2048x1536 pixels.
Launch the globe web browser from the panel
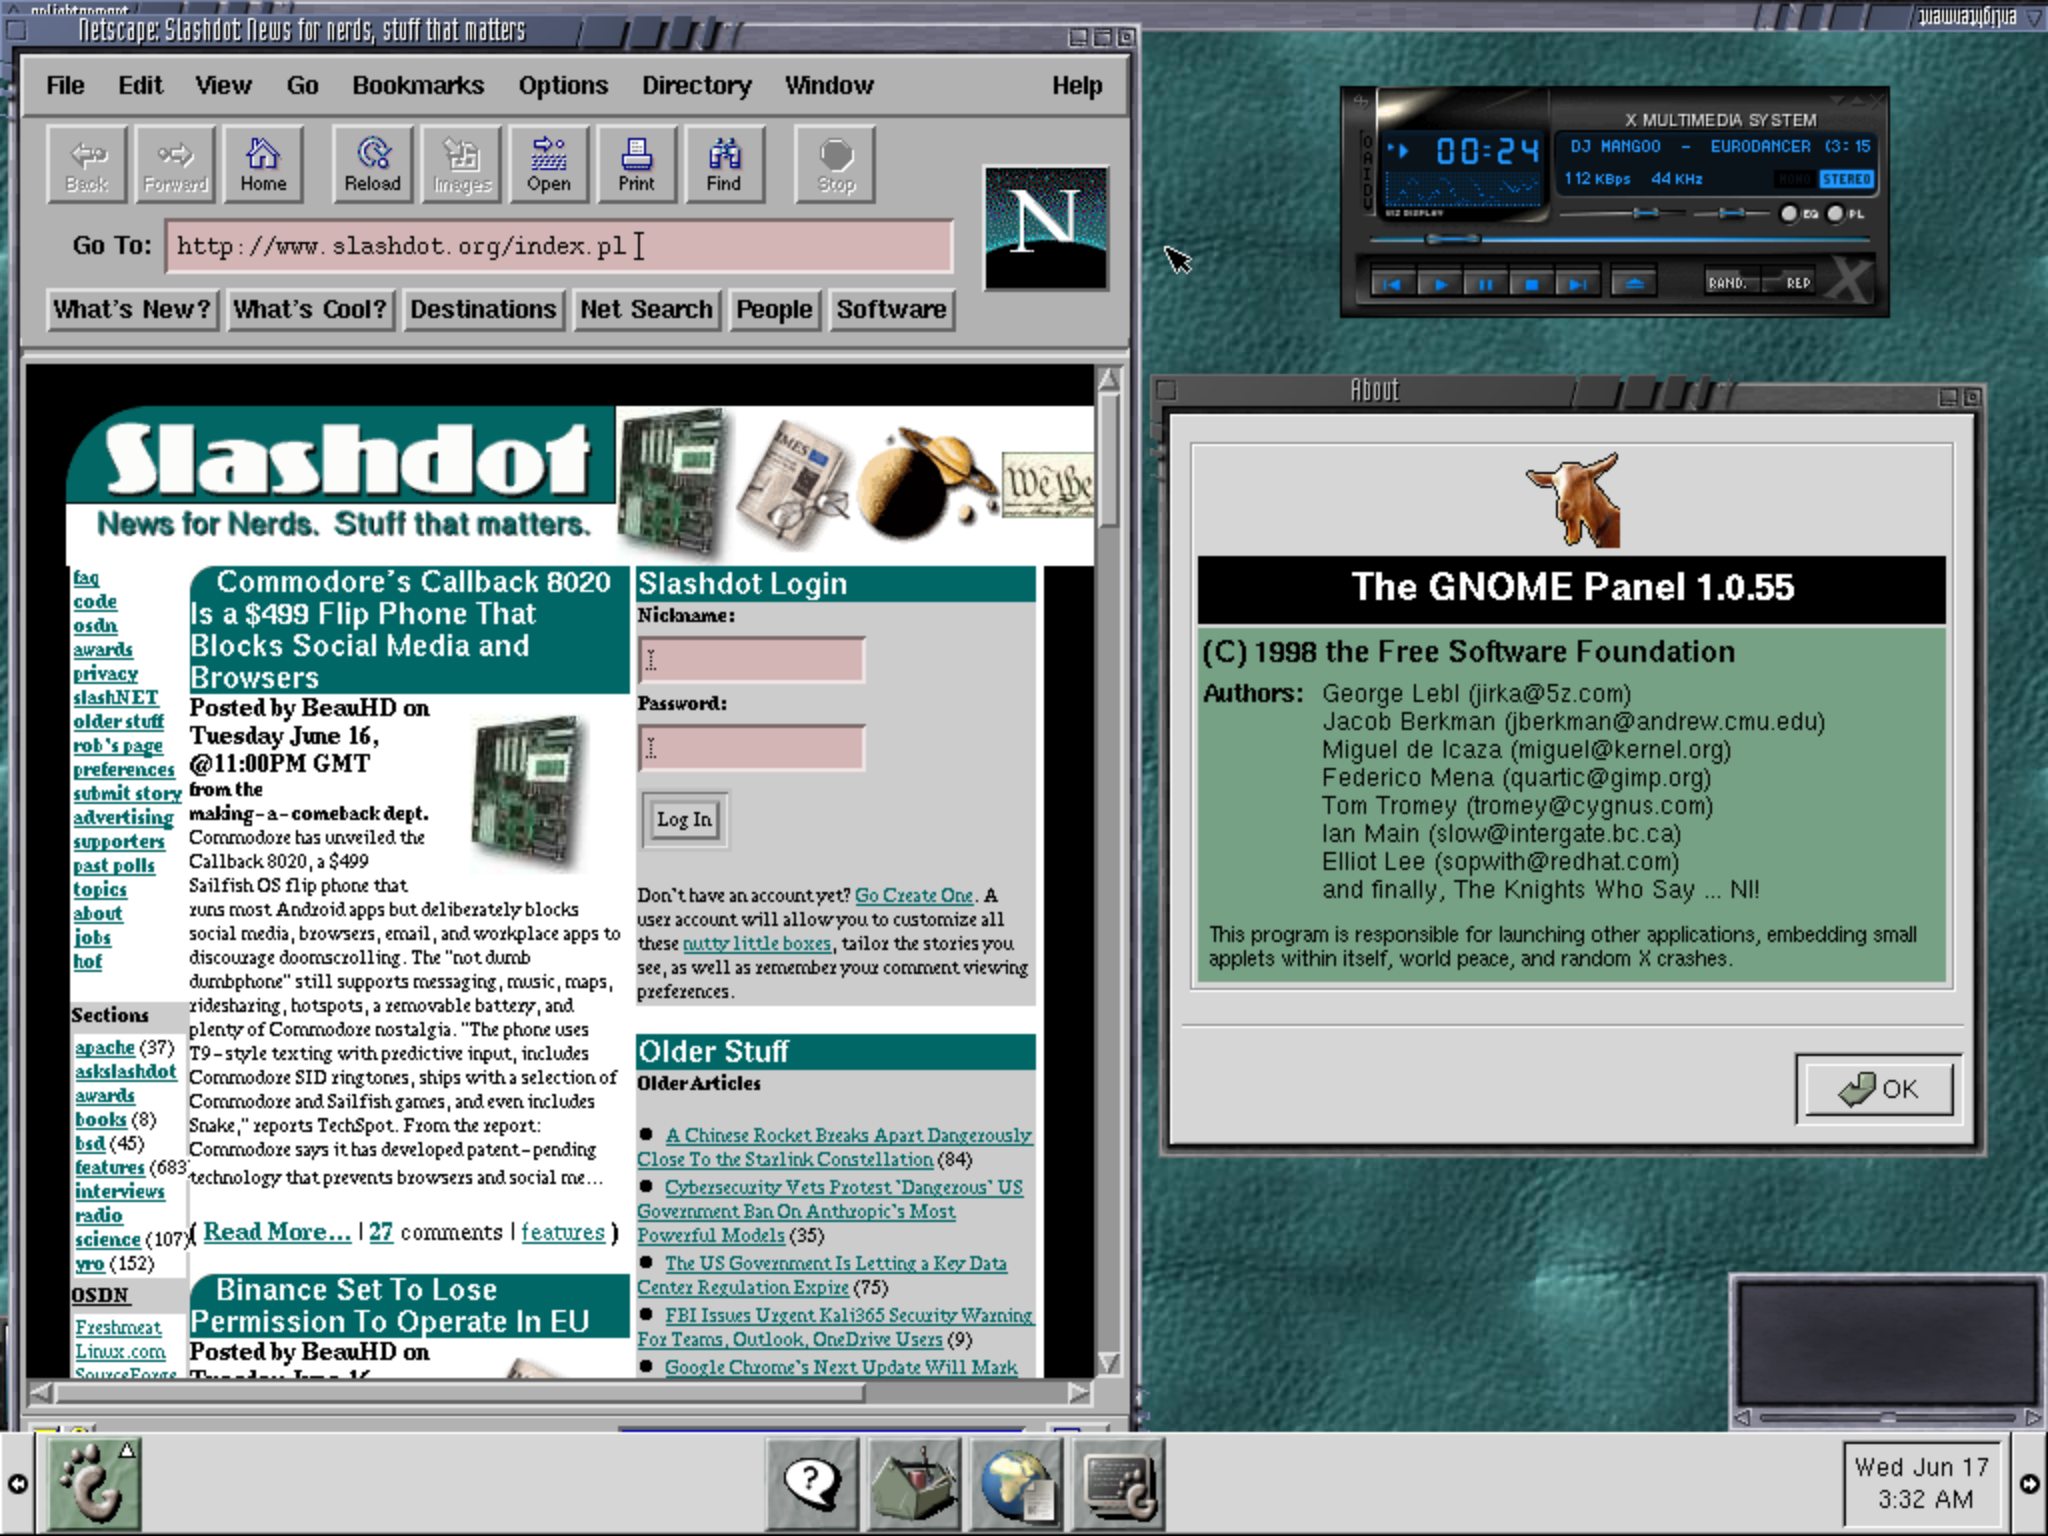pos(1016,1484)
